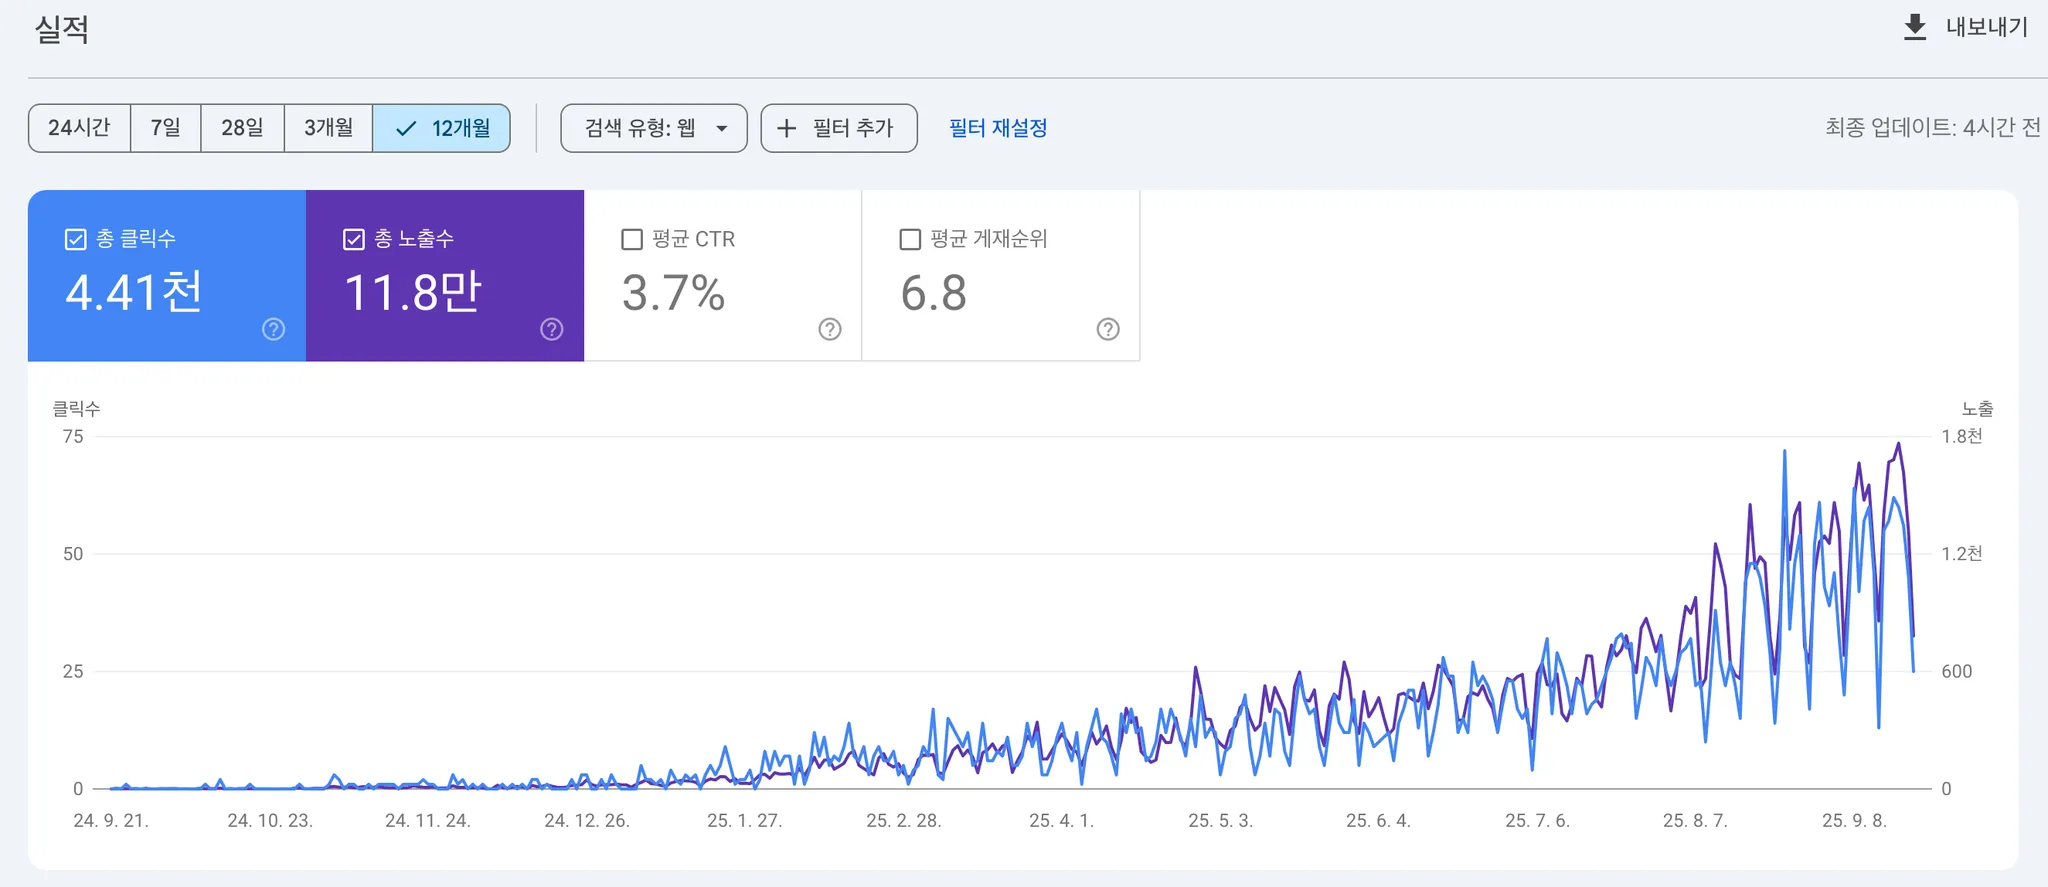Select the 12개월 date range tab
The height and width of the screenshot is (887, 2048).
pos(442,128)
